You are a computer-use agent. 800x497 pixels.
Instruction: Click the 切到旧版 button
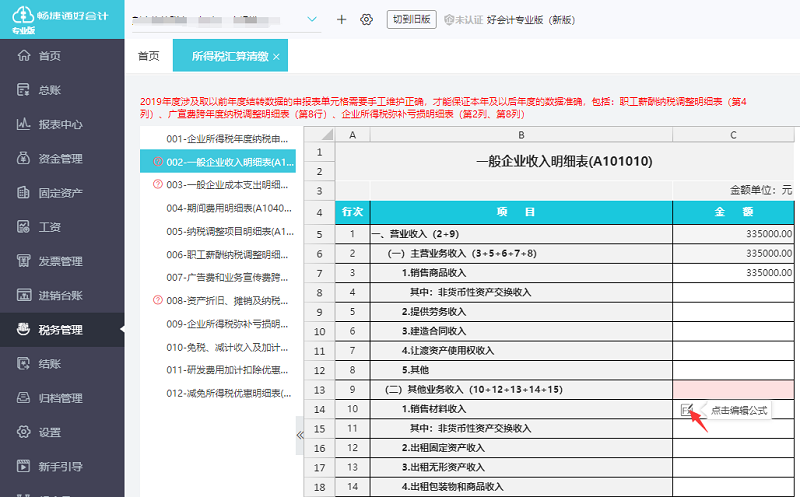point(410,19)
